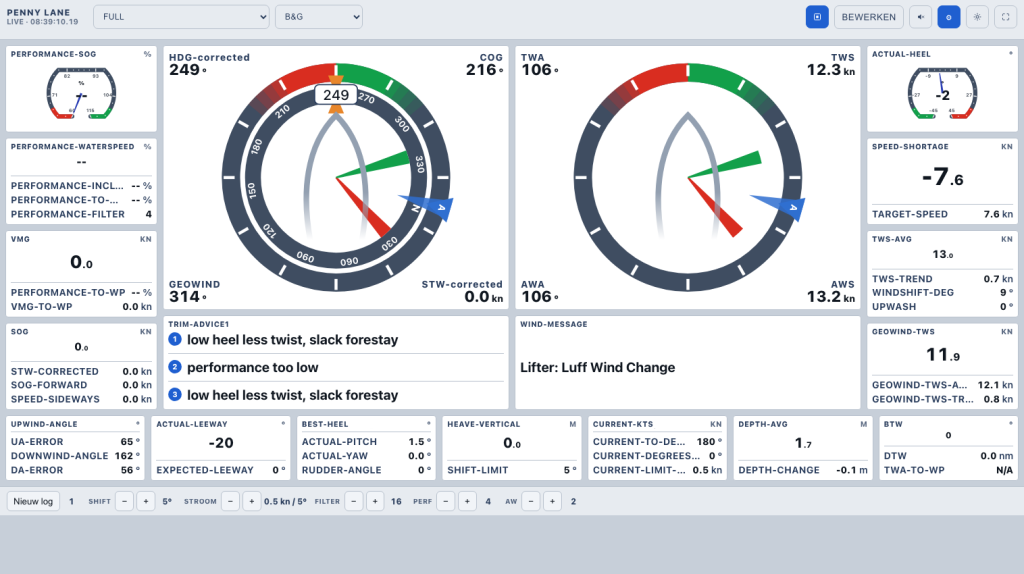Click the AWA 106 value

[539, 296]
